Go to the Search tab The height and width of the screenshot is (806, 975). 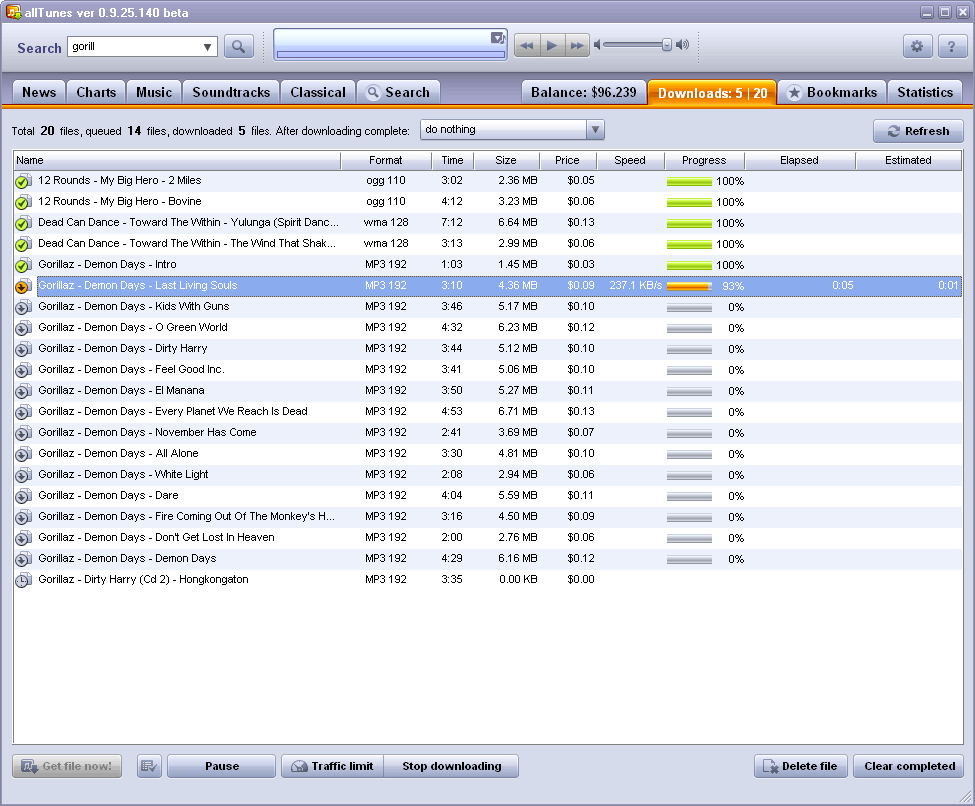[399, 92]
